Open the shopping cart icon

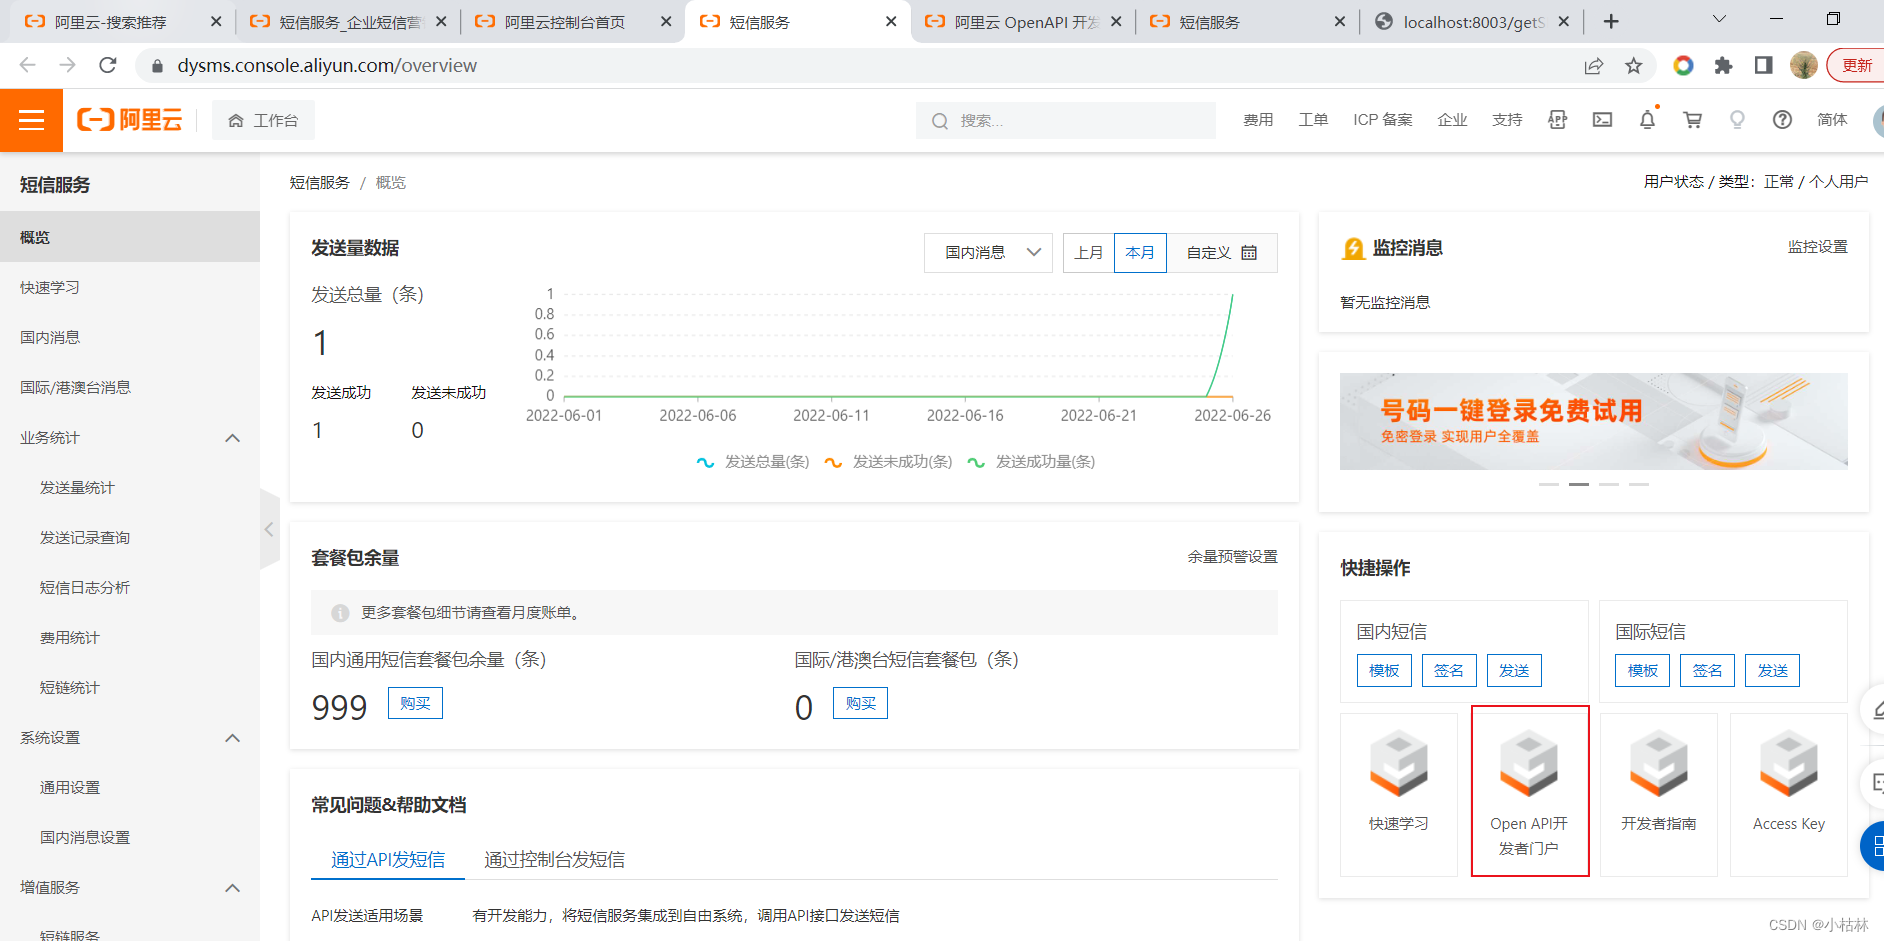point(1692,120)
